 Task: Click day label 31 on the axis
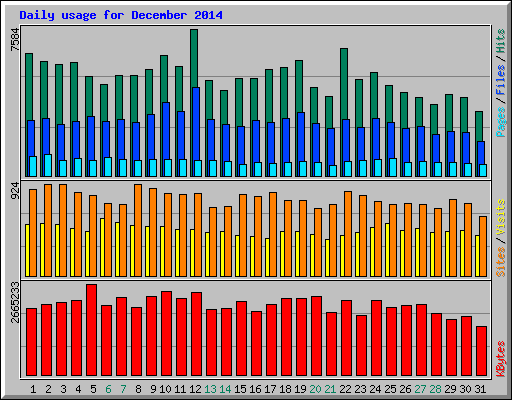pos(480,389)
